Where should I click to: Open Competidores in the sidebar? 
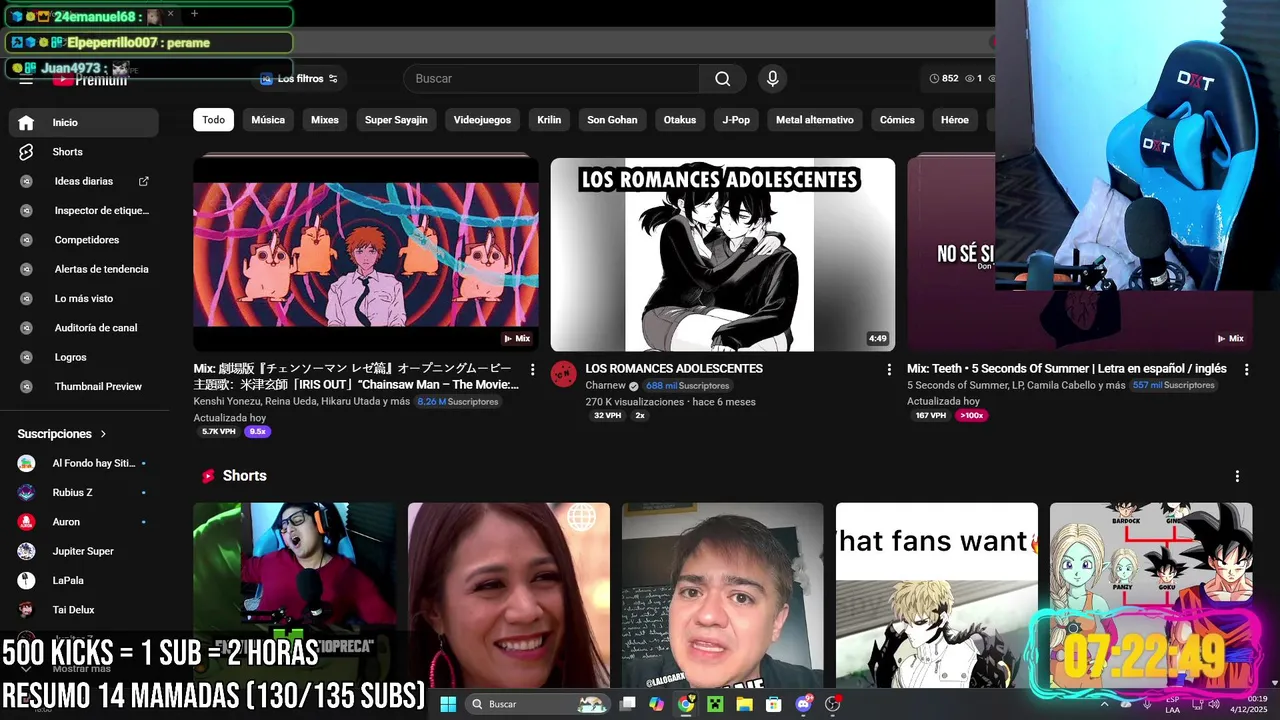pos(84,240)
